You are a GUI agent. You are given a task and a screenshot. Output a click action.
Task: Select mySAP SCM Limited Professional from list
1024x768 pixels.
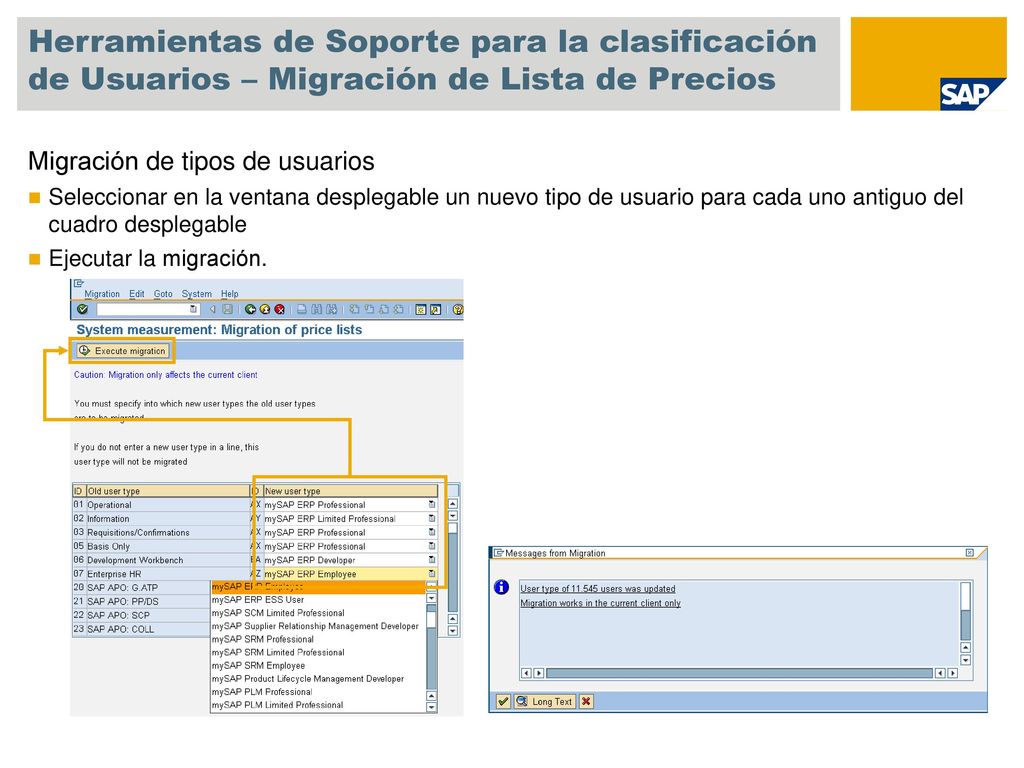pyautogui.click(x=318, y=613)
